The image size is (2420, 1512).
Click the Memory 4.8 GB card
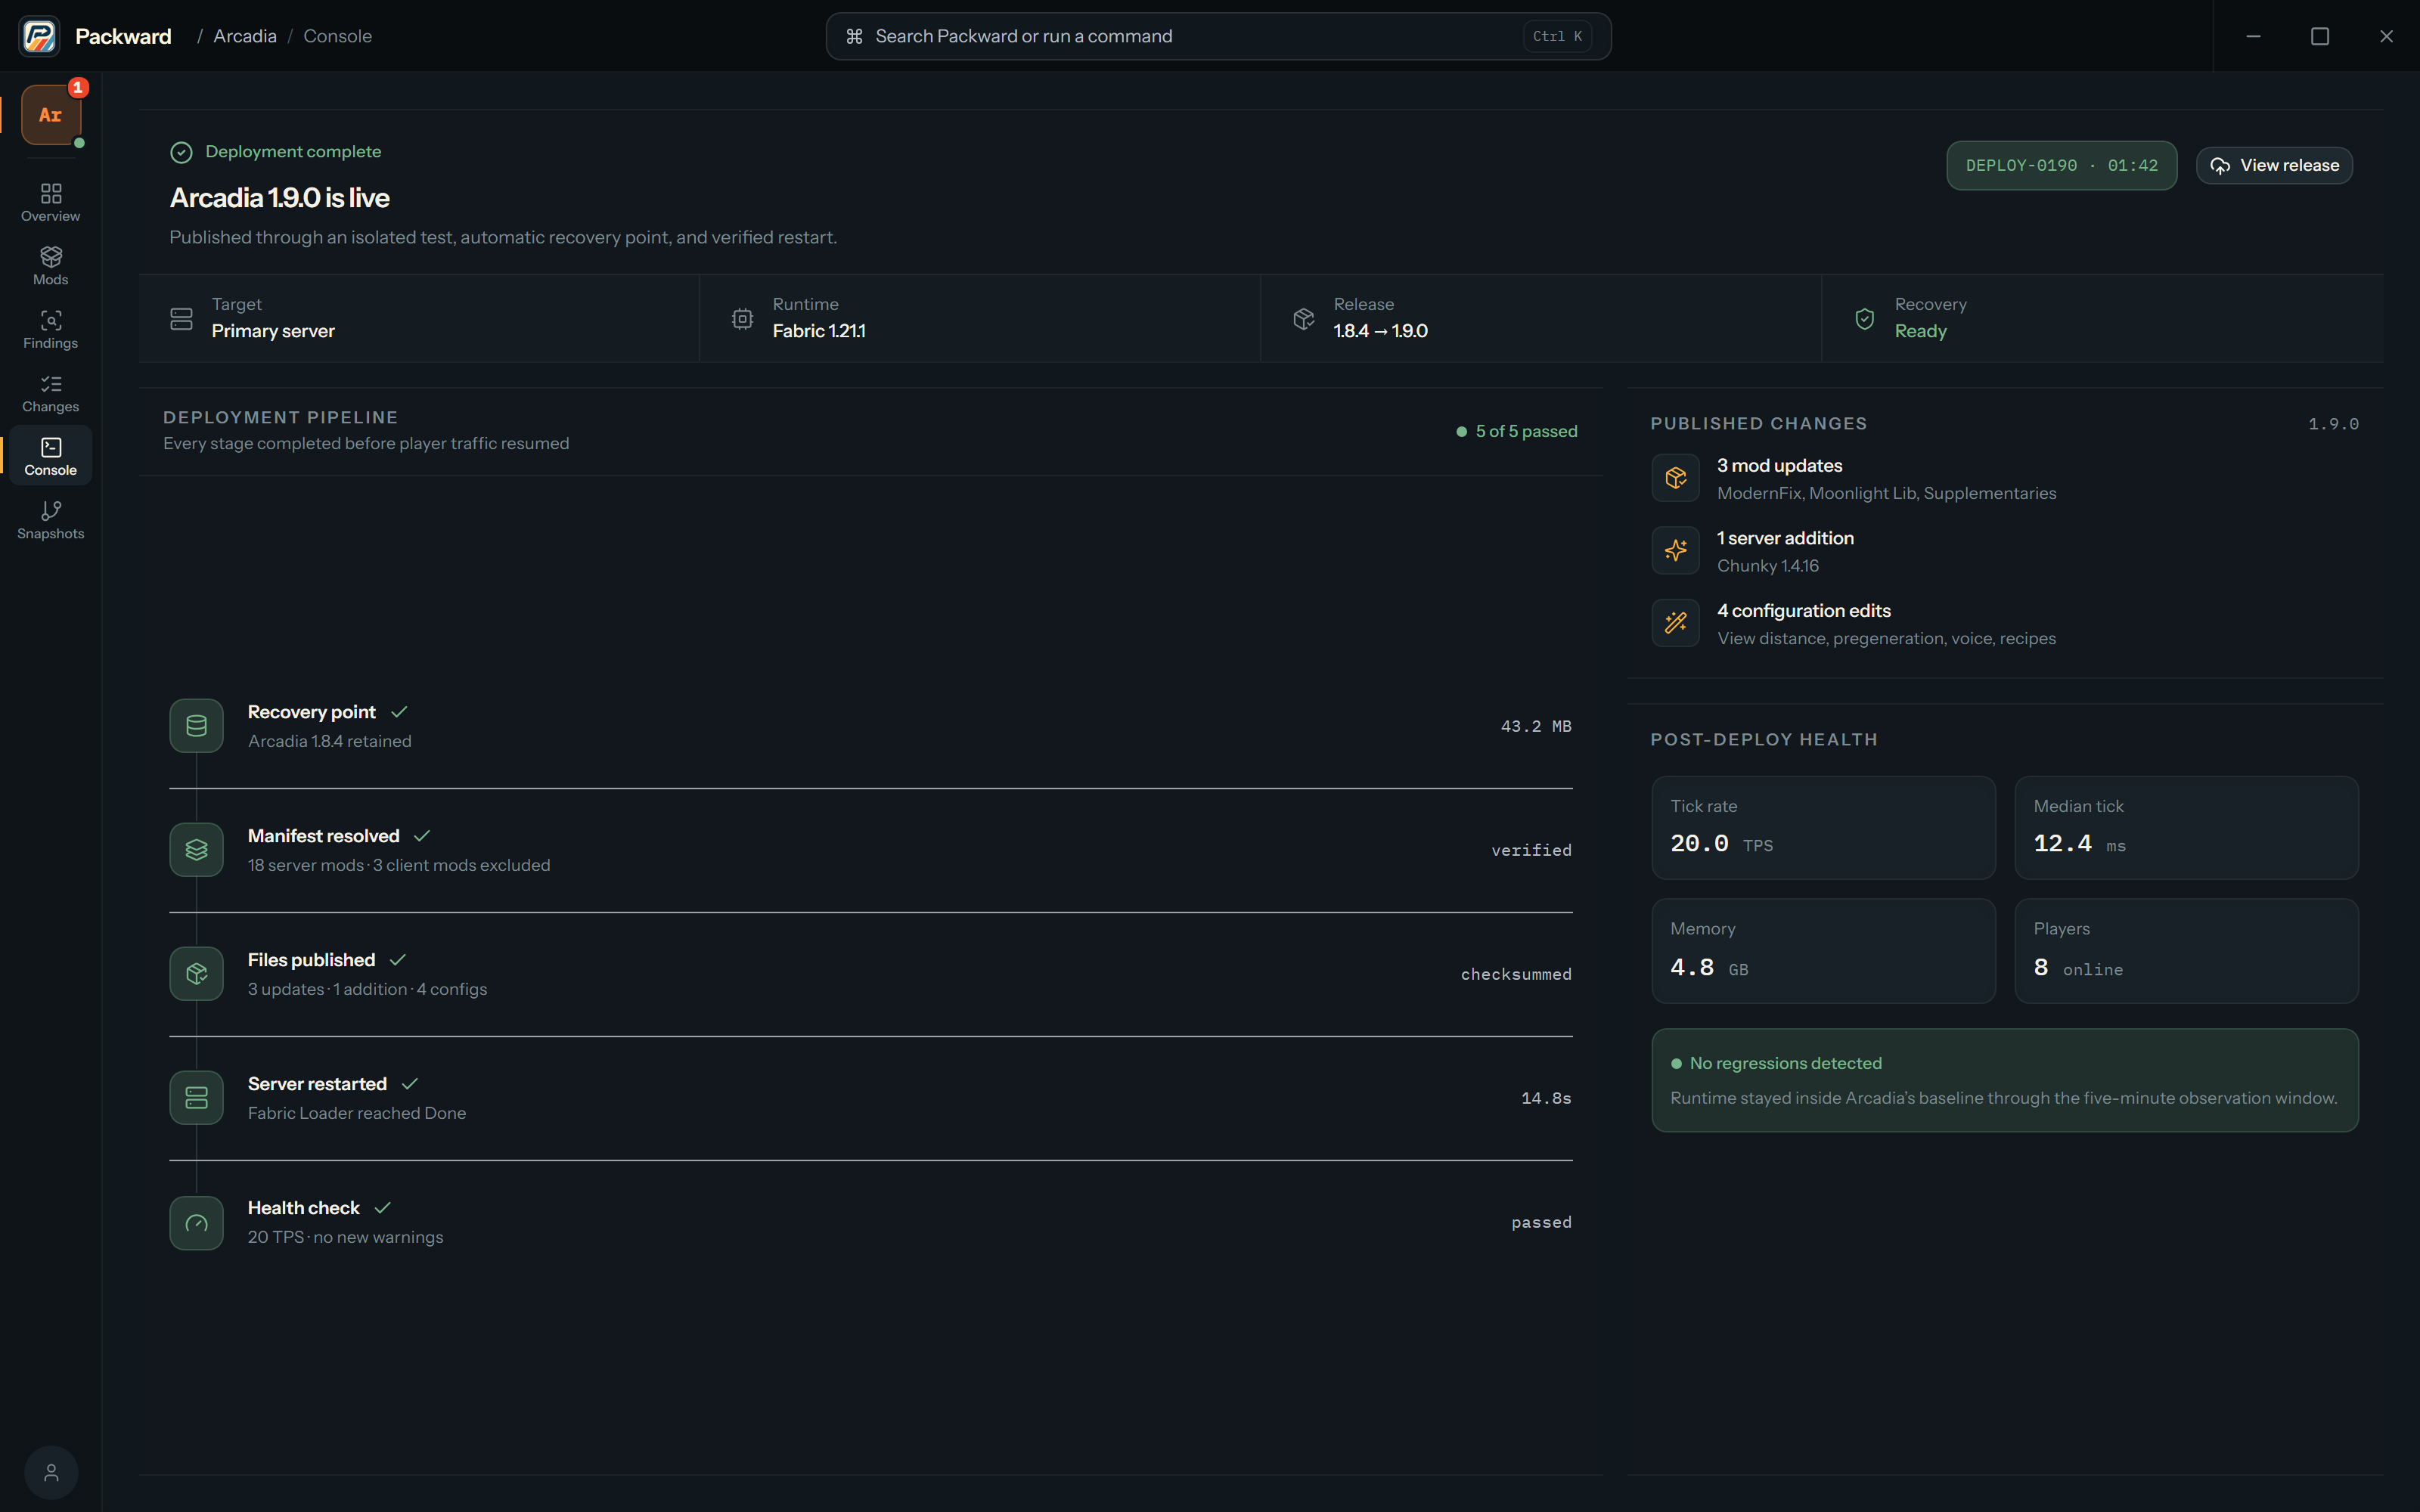1823,951
